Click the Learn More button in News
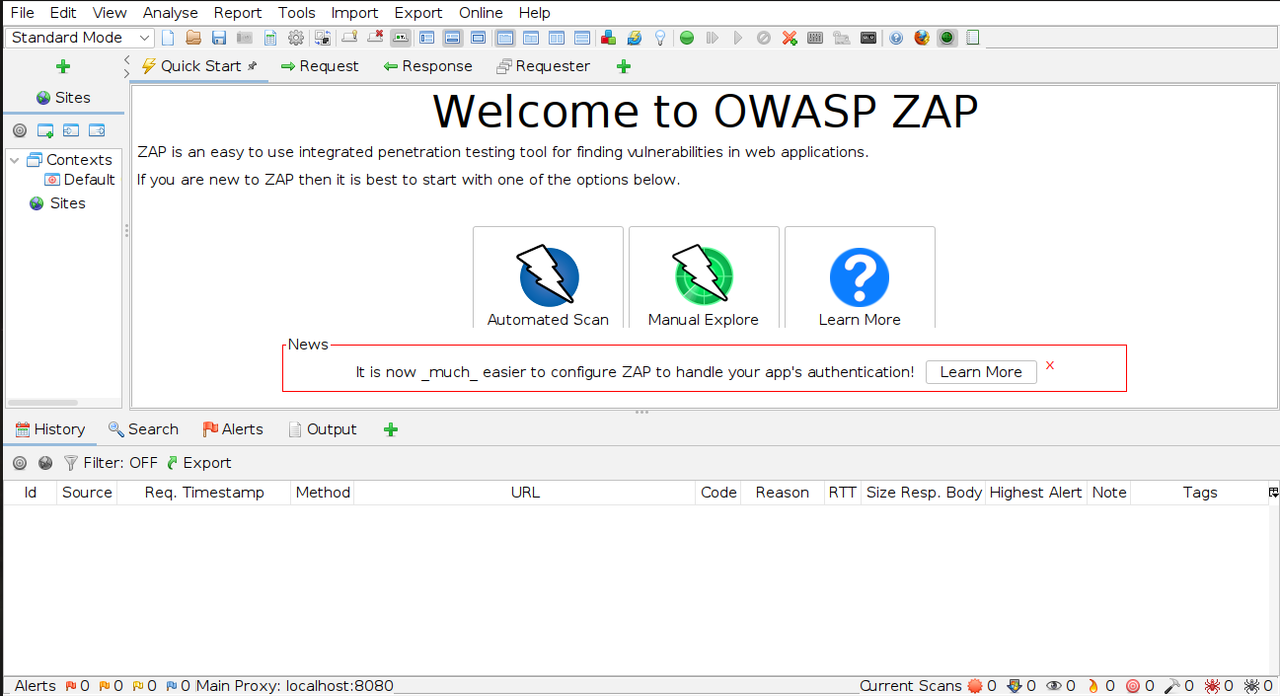 tap(981, 372)
